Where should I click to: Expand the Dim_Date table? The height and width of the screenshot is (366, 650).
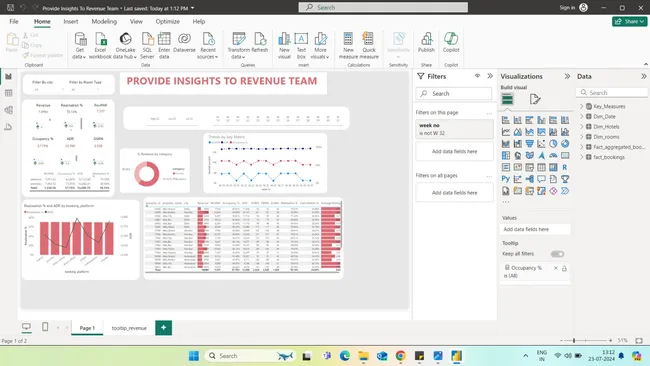[582, 116]
